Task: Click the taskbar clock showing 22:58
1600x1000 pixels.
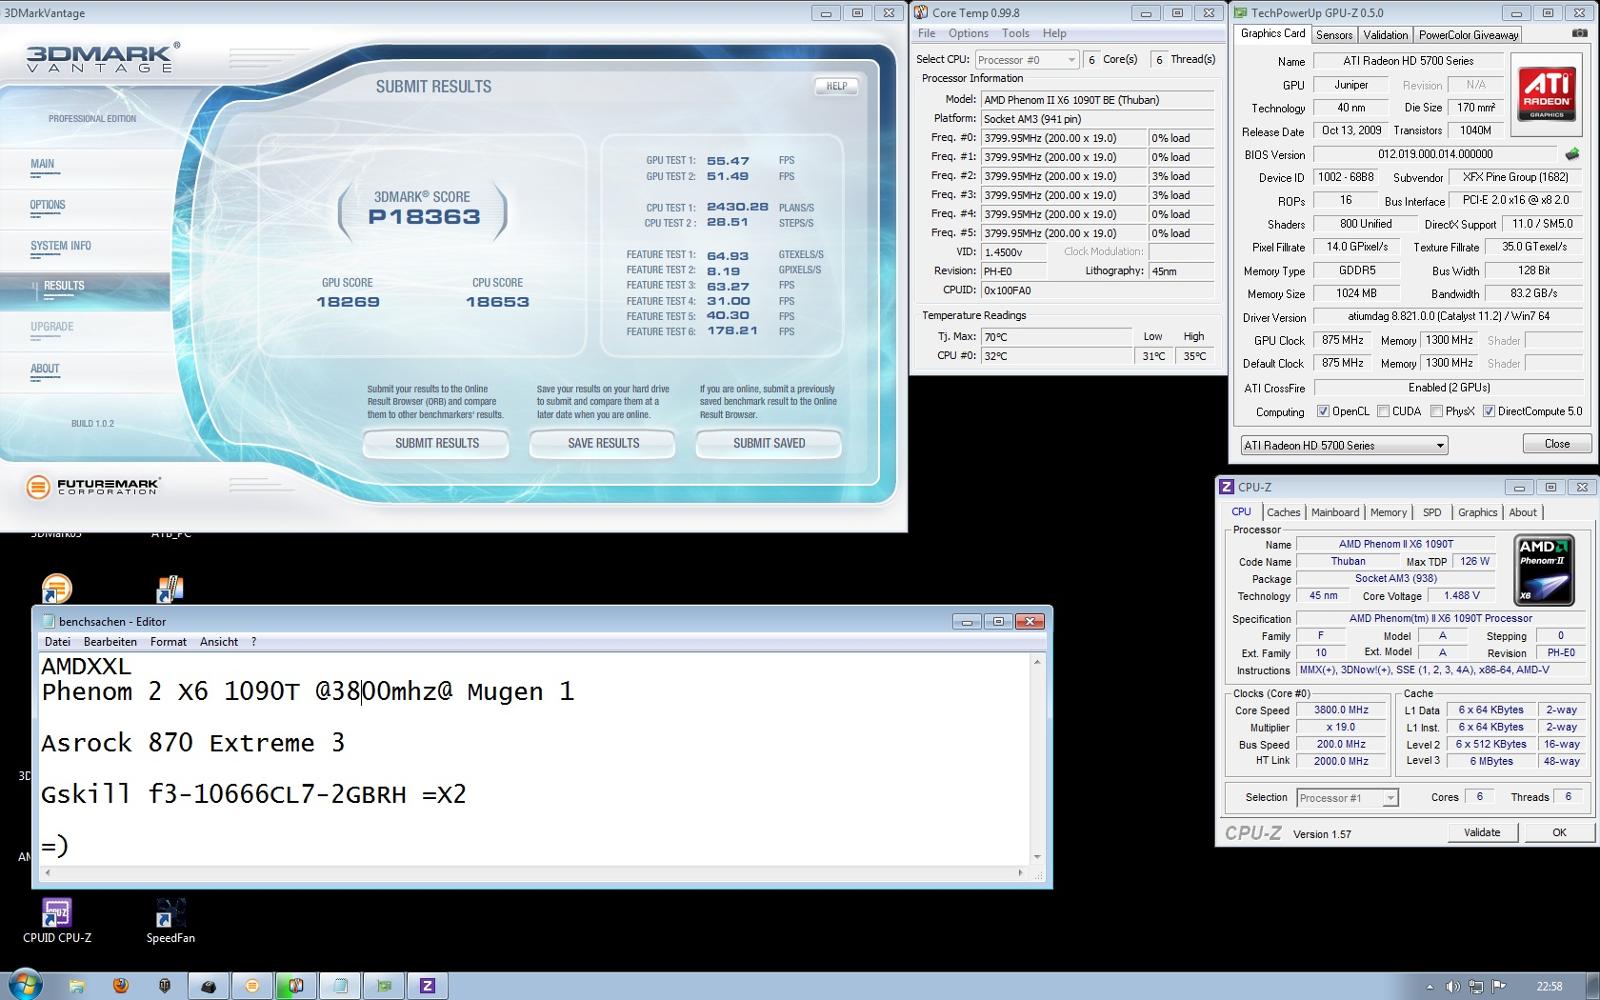Action: (1549, 987)
